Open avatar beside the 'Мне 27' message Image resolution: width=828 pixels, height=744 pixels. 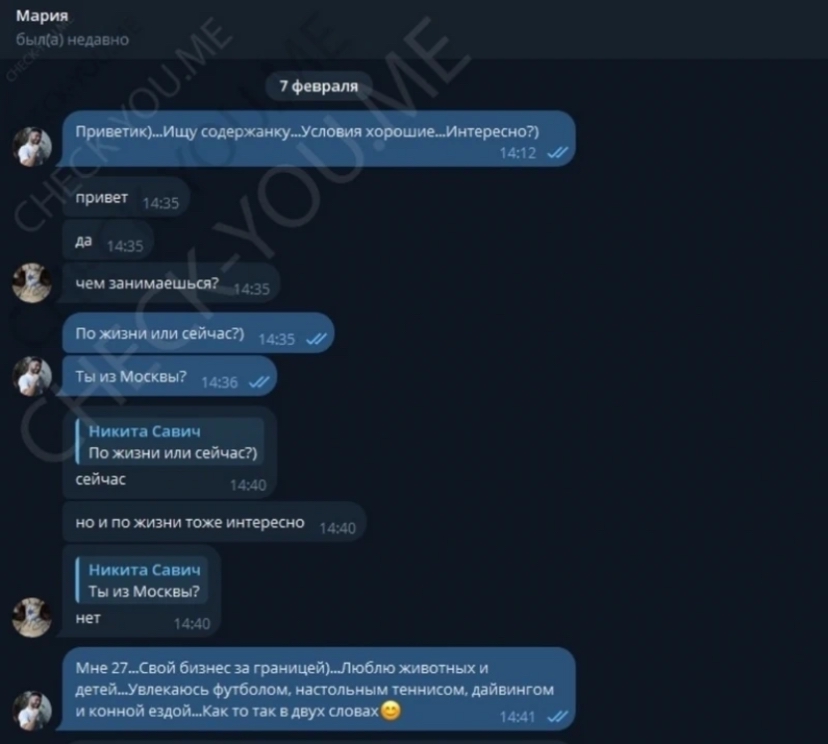pos(32,710)
